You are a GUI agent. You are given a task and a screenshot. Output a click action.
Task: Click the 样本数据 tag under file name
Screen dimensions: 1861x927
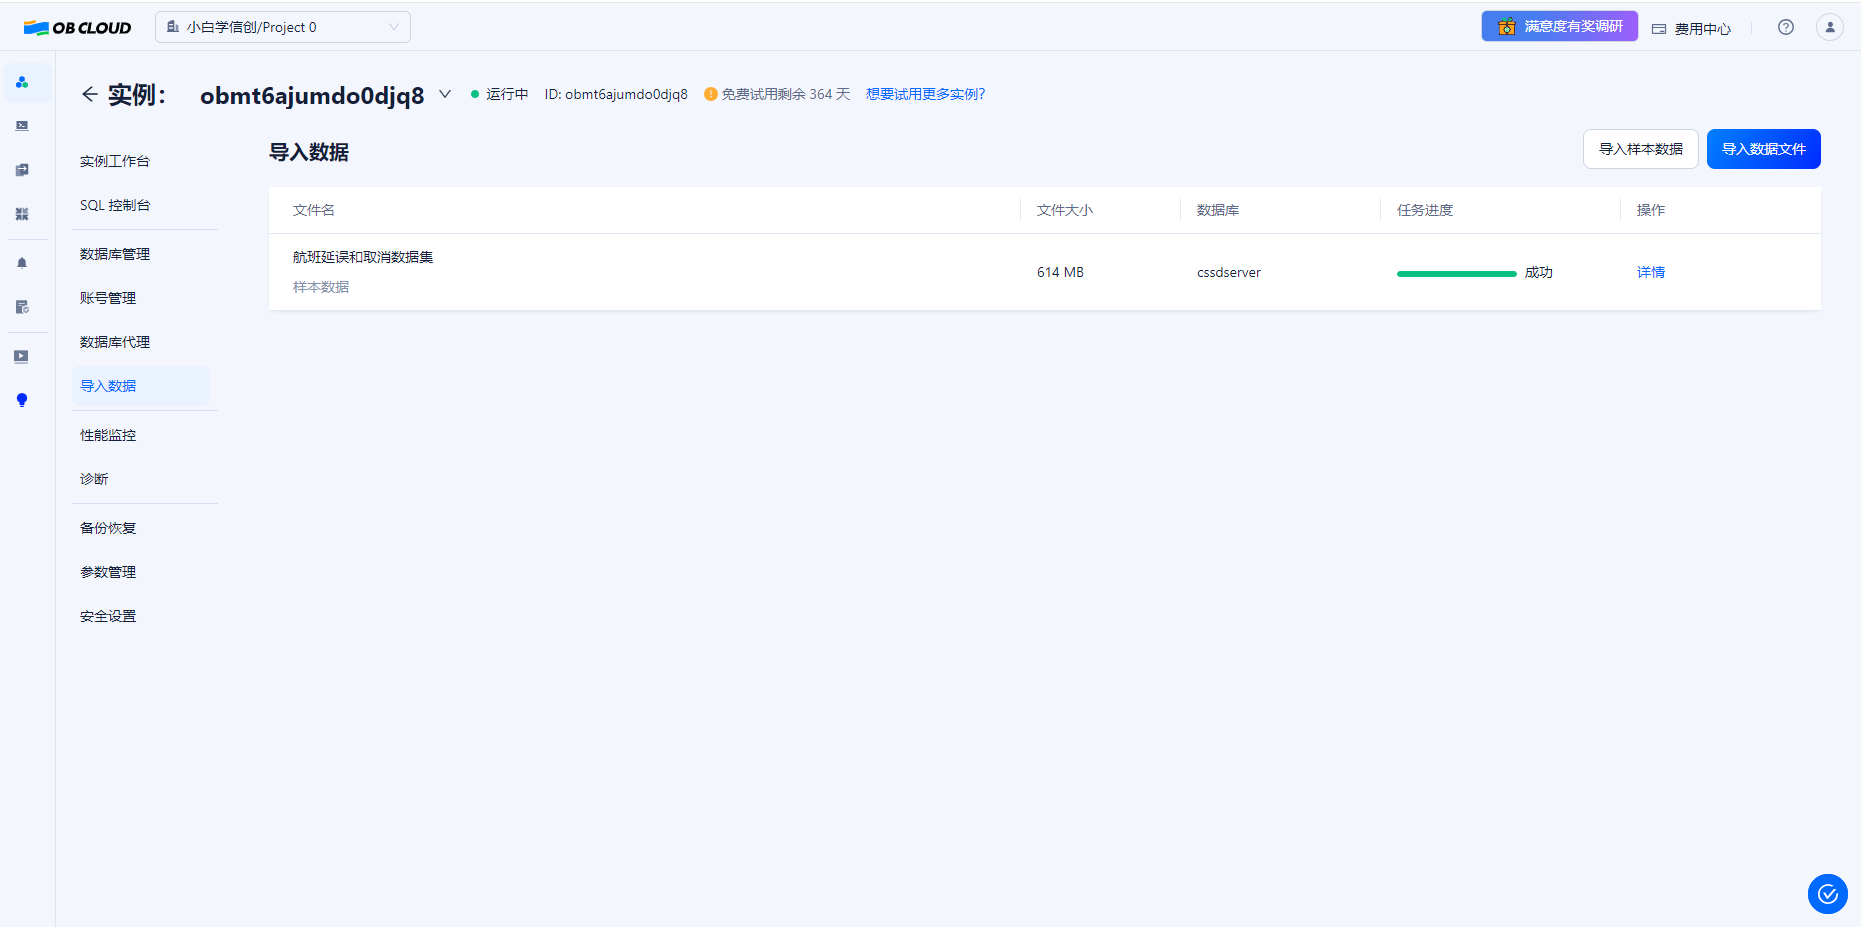pos(321,287)
